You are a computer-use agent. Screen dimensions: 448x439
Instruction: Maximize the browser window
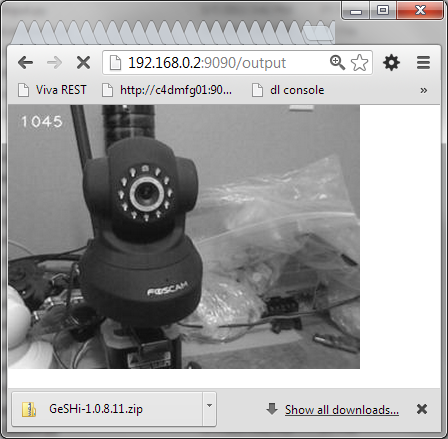pos(383,10)
